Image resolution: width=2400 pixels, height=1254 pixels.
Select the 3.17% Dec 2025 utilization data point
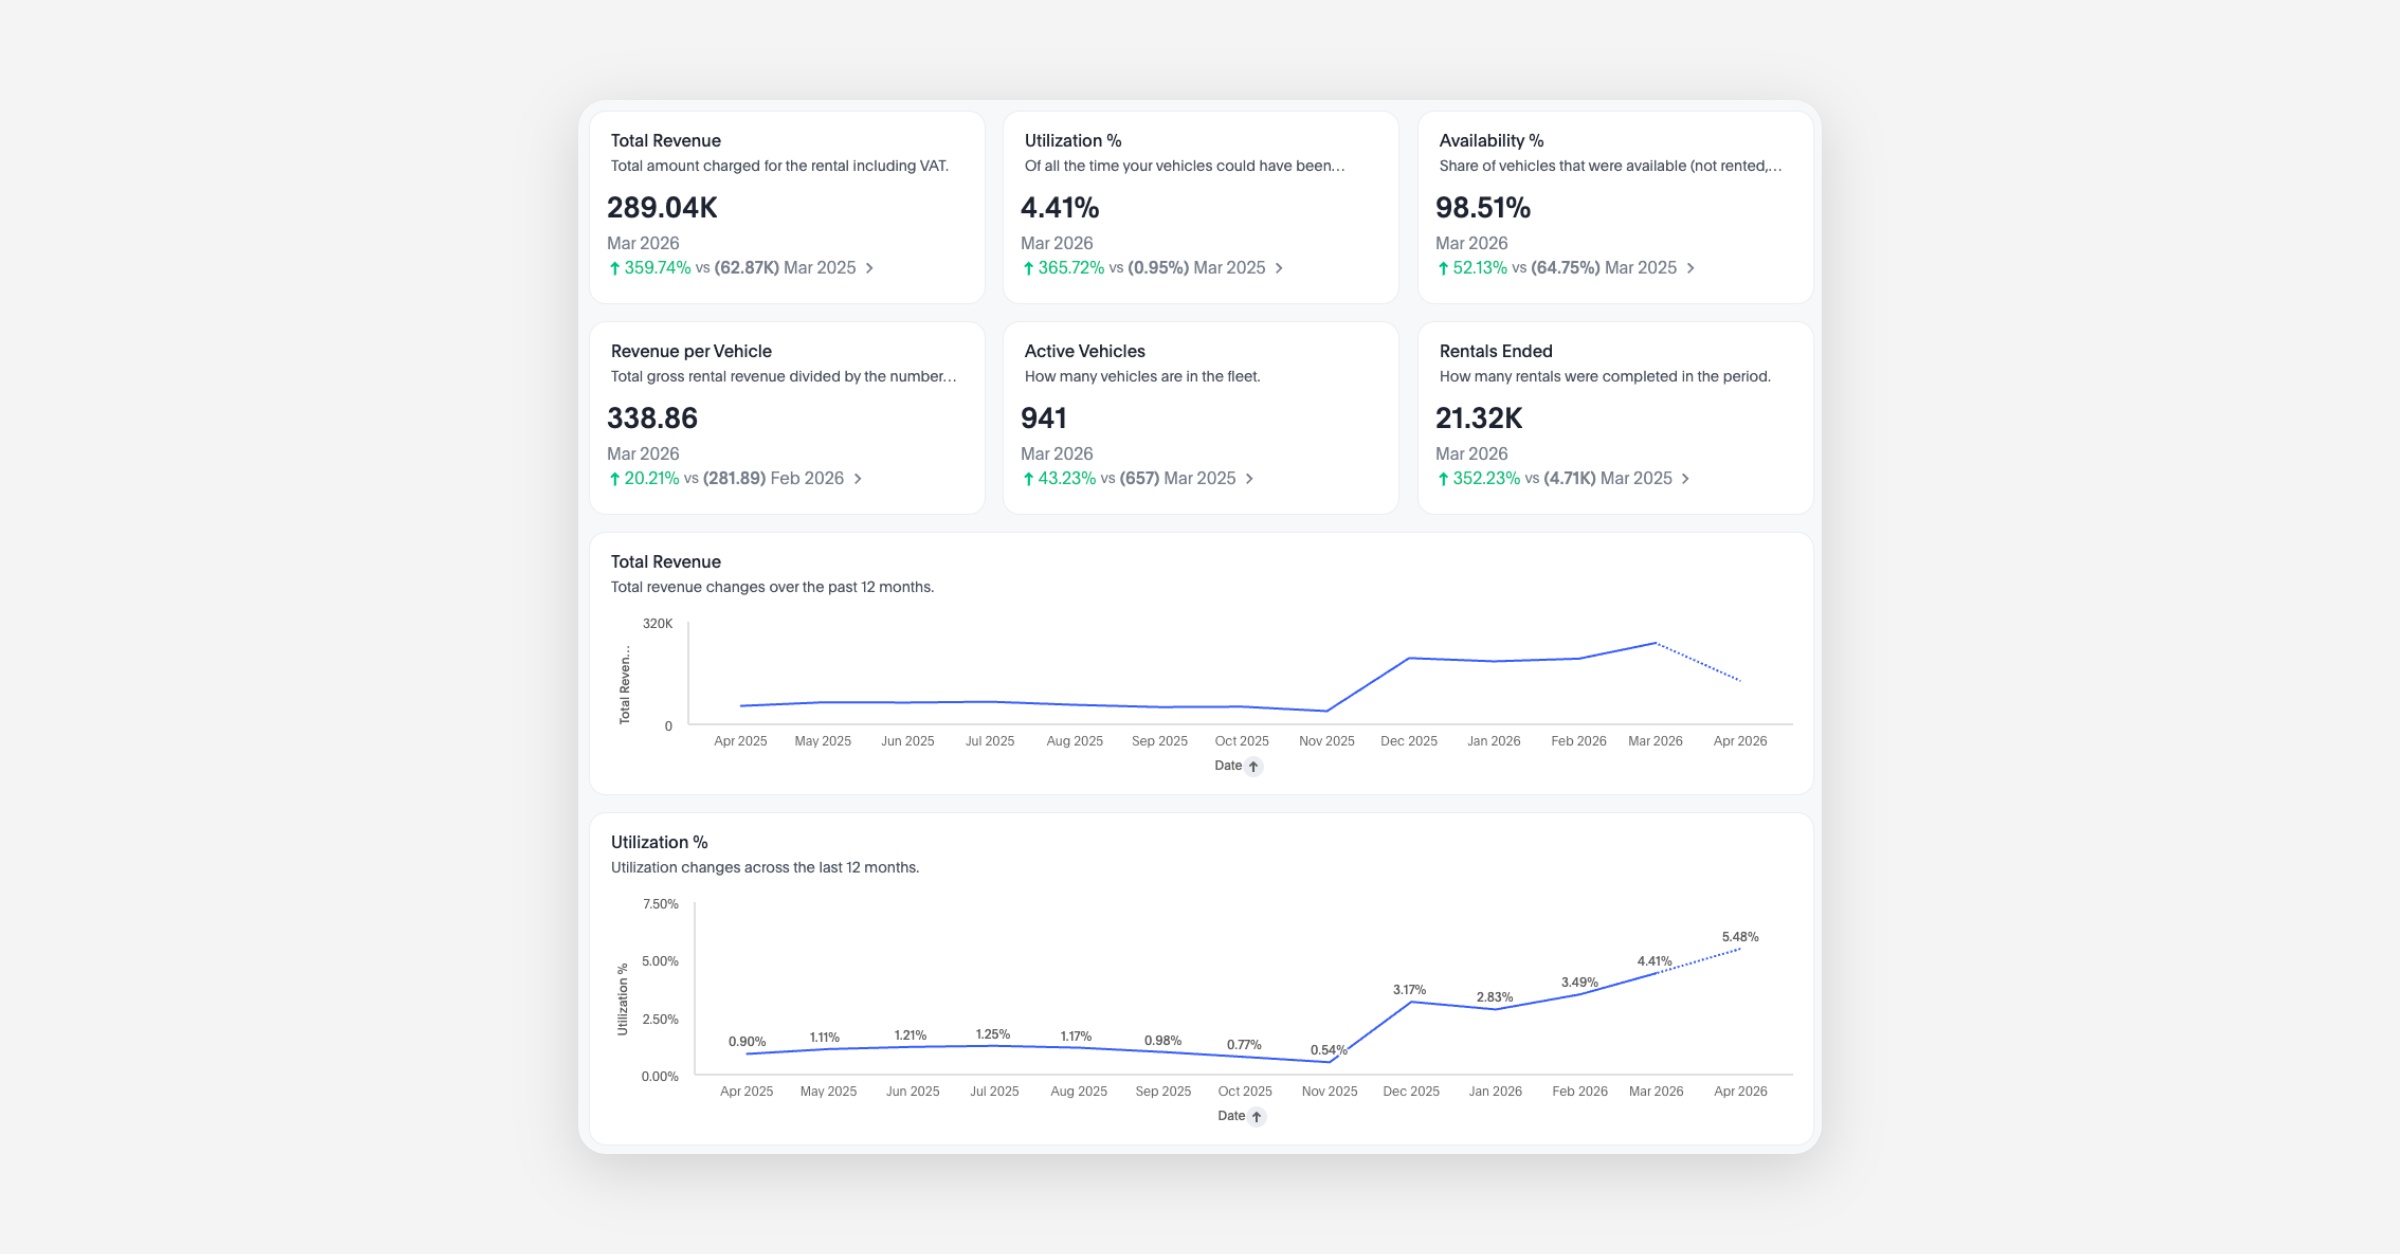[x=1410, y=1002]
